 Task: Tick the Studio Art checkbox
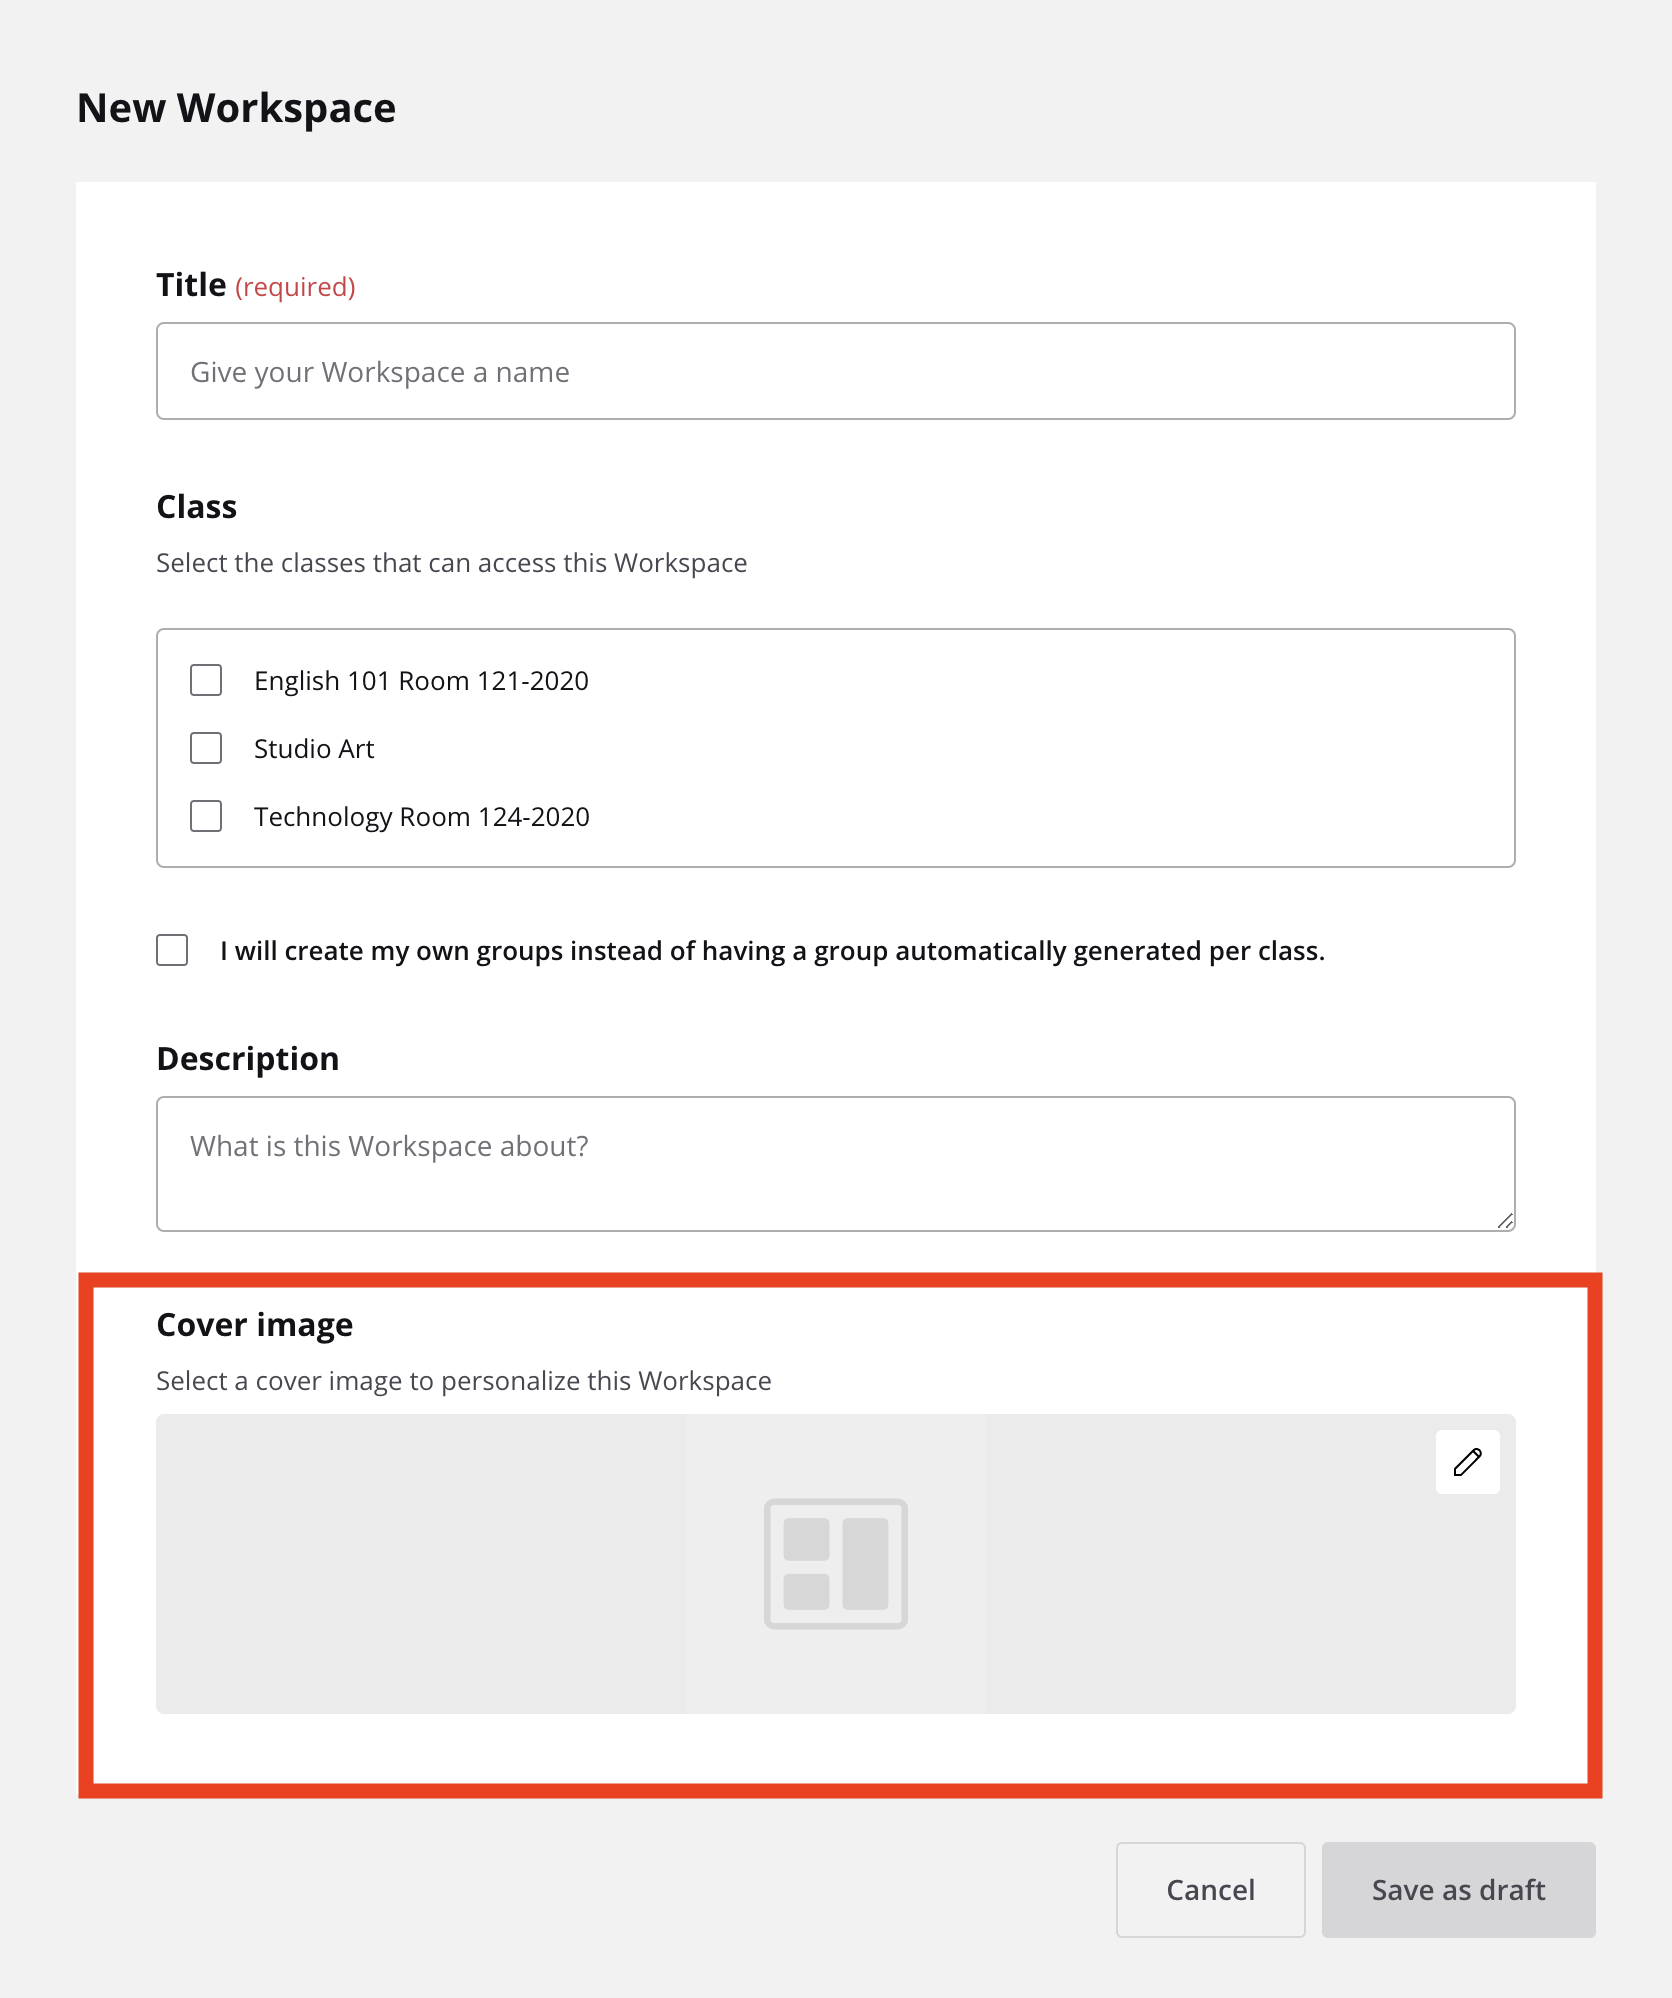pos(206,748)
